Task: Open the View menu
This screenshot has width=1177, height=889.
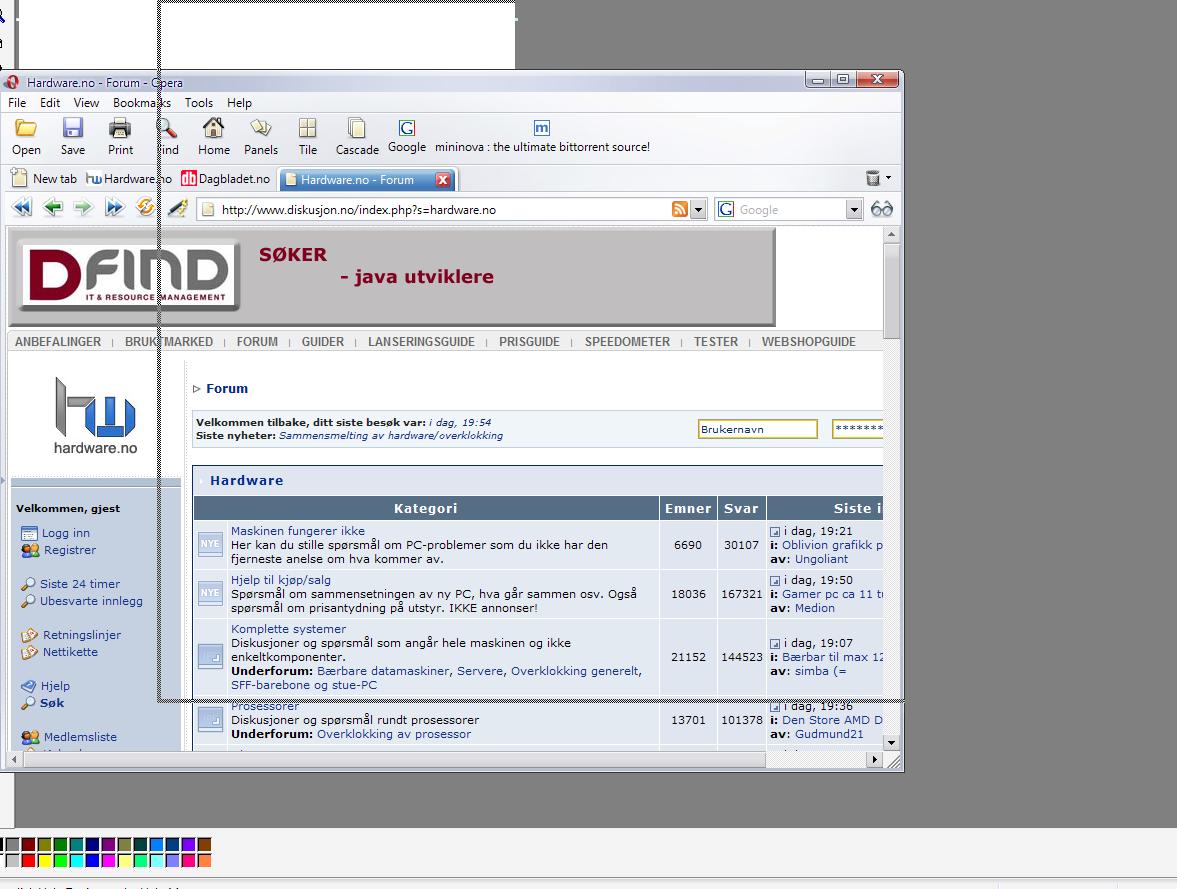Action: (86, 103)
